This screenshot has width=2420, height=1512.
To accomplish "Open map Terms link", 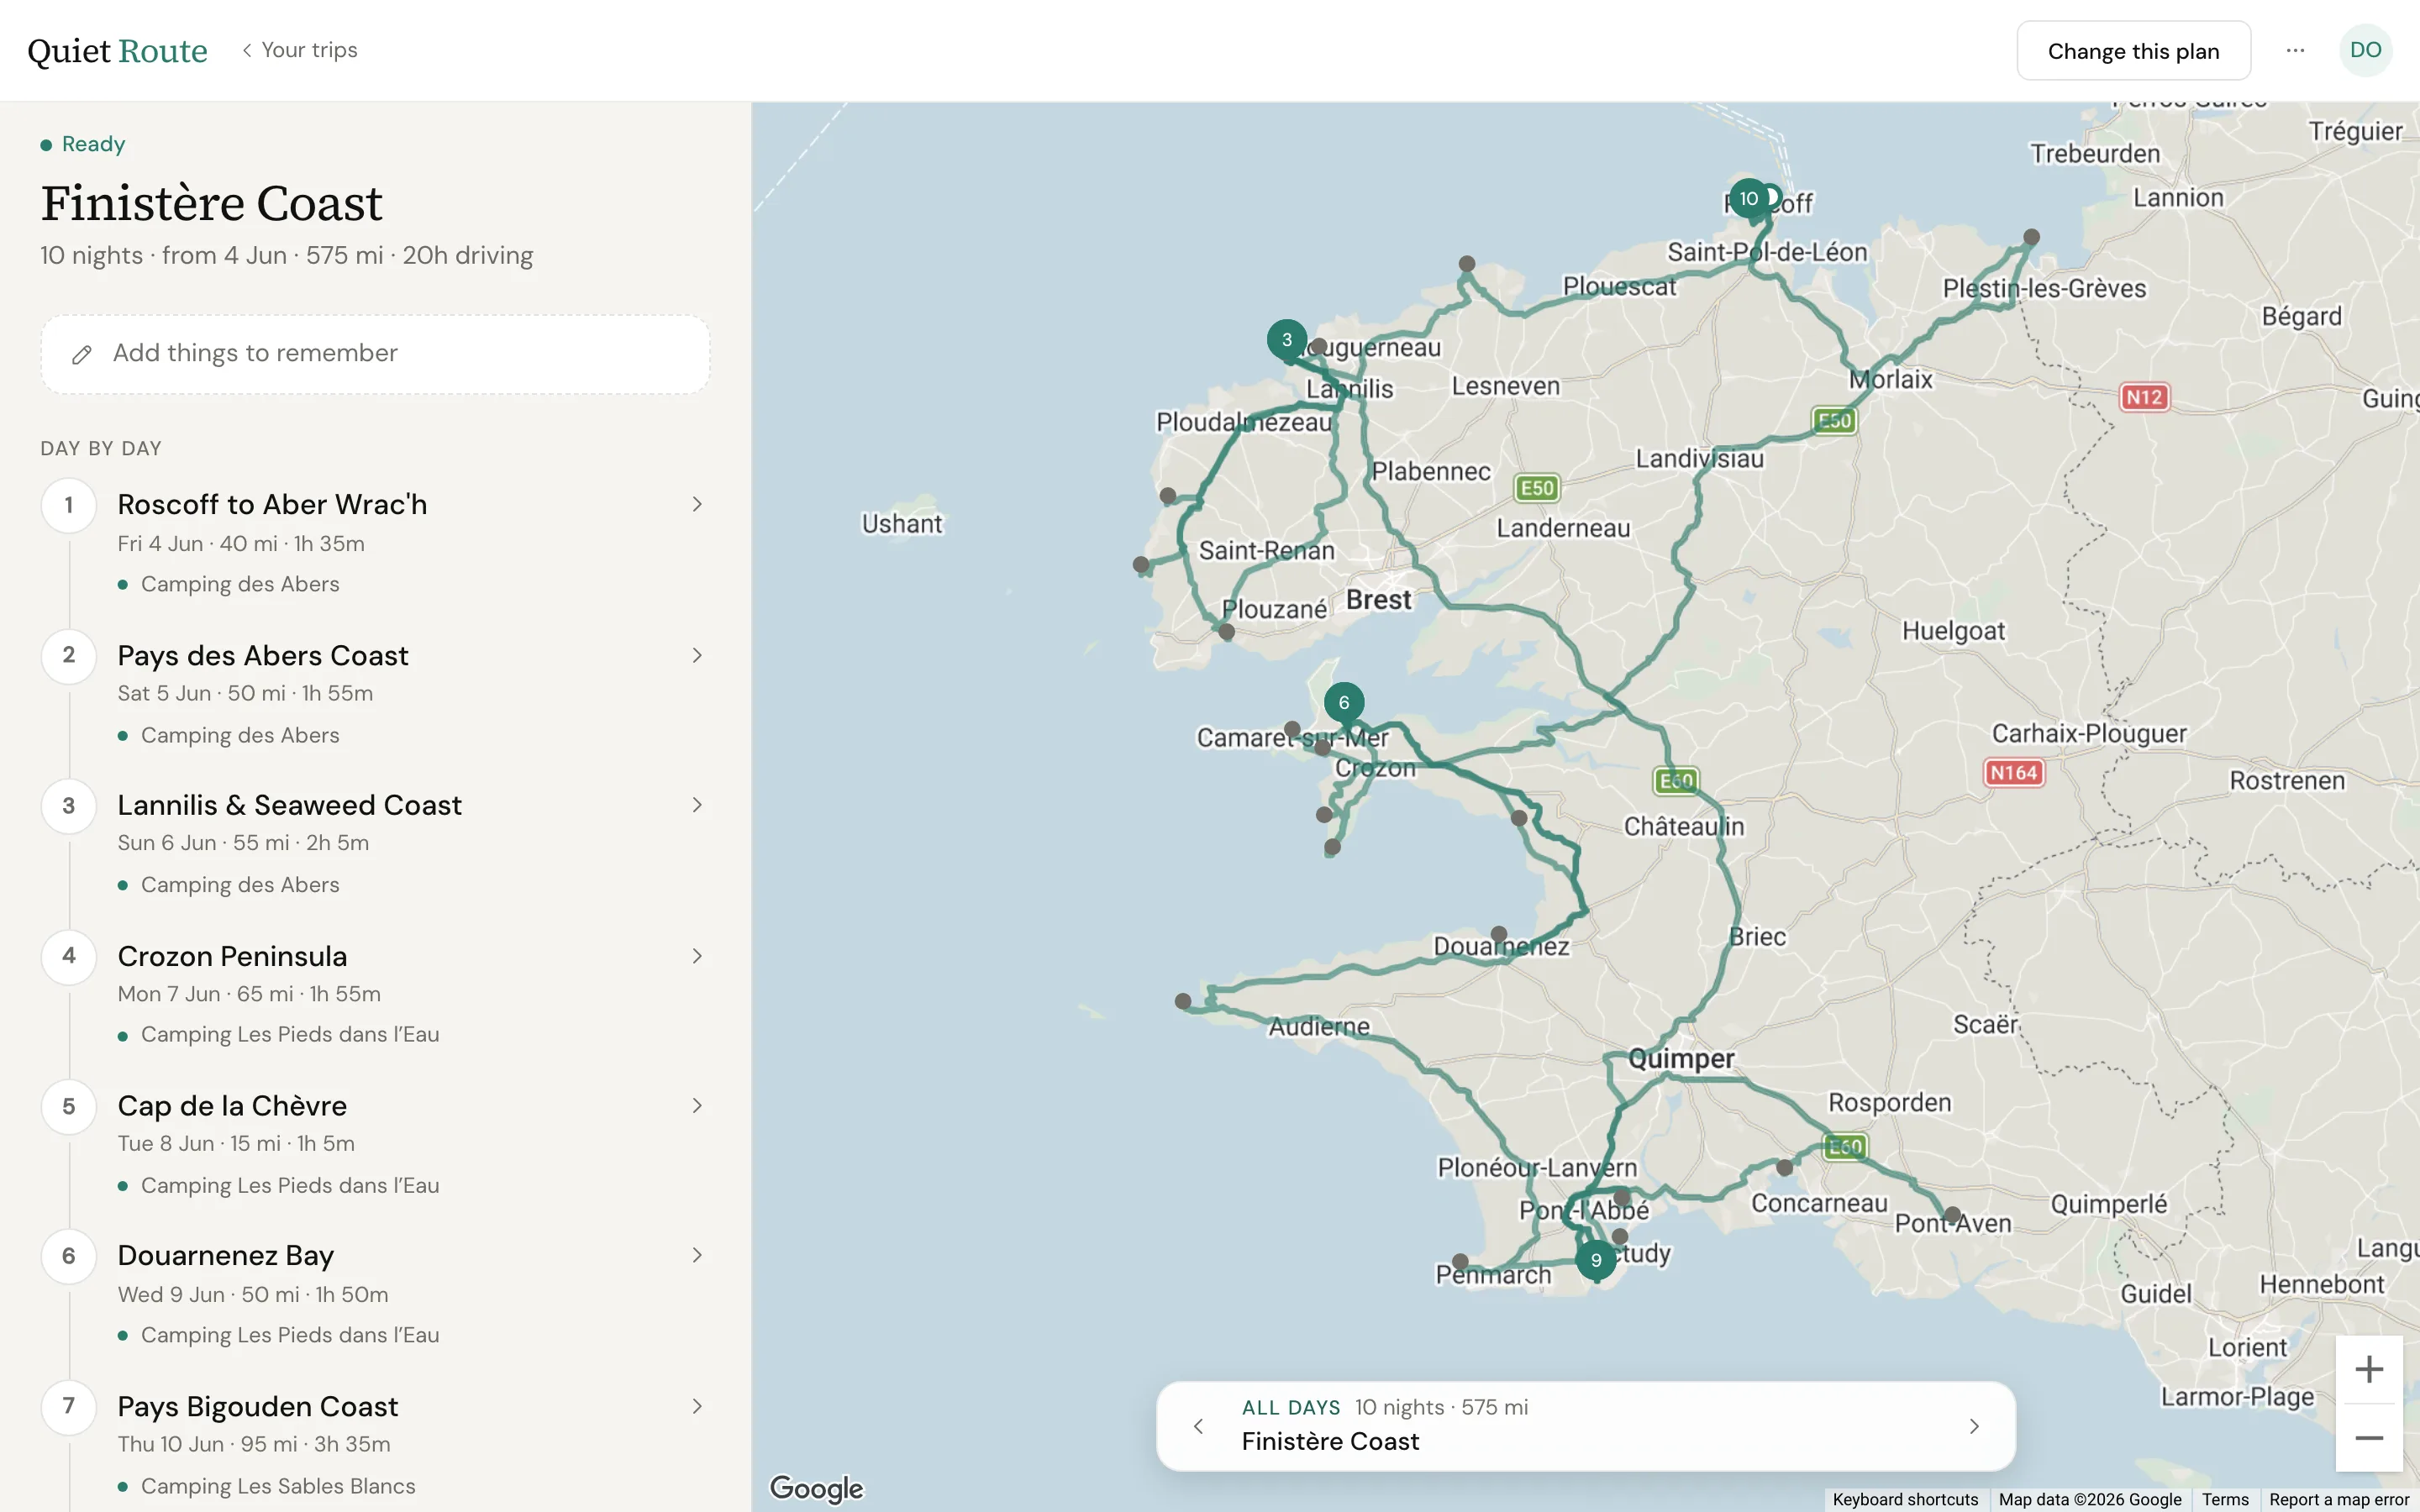I will pyautogui.click(x=2225, y=1500).
